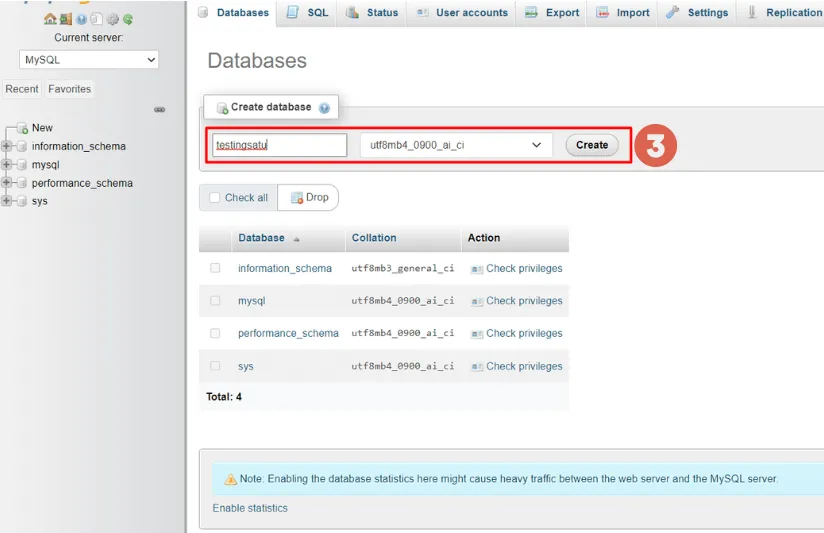Click the New database icon in tree
This screenshot has width=824, height=533.
click(x=23, y=128)
